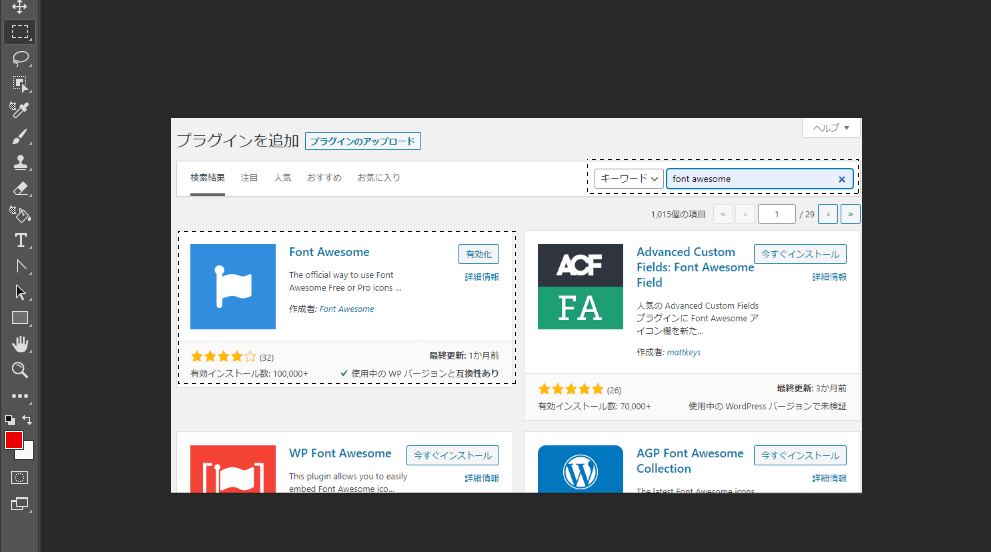The height and width of the screenshot is (552, 991).
Task: Select the Hand tool
Action: (x=19, y=344)
